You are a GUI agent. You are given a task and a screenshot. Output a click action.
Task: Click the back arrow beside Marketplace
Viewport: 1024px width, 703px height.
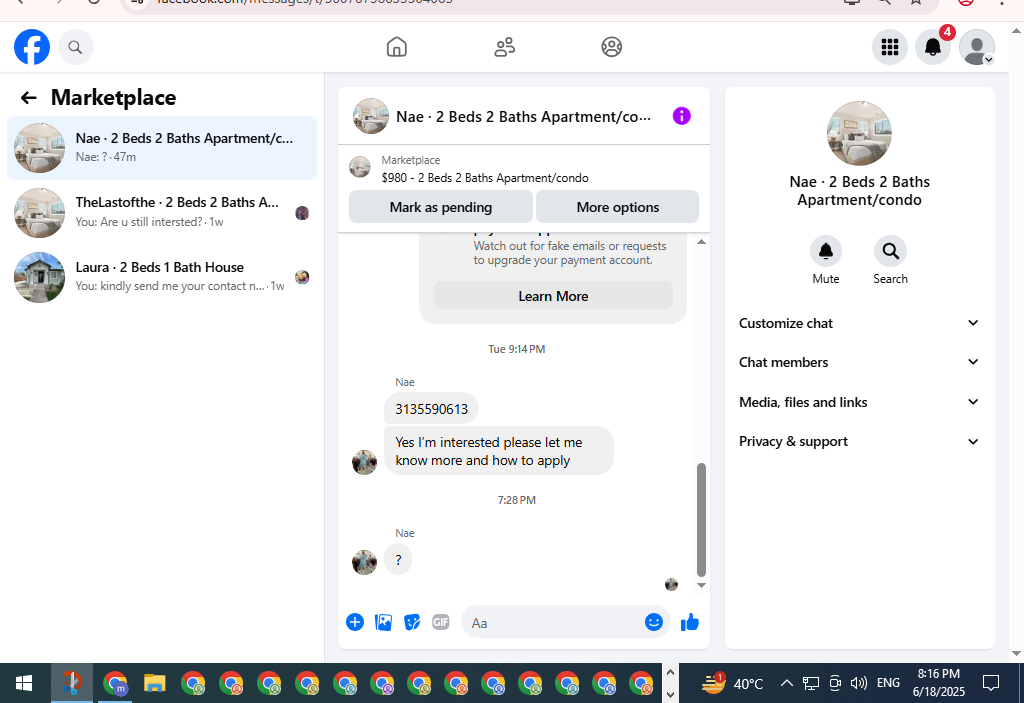28,98
